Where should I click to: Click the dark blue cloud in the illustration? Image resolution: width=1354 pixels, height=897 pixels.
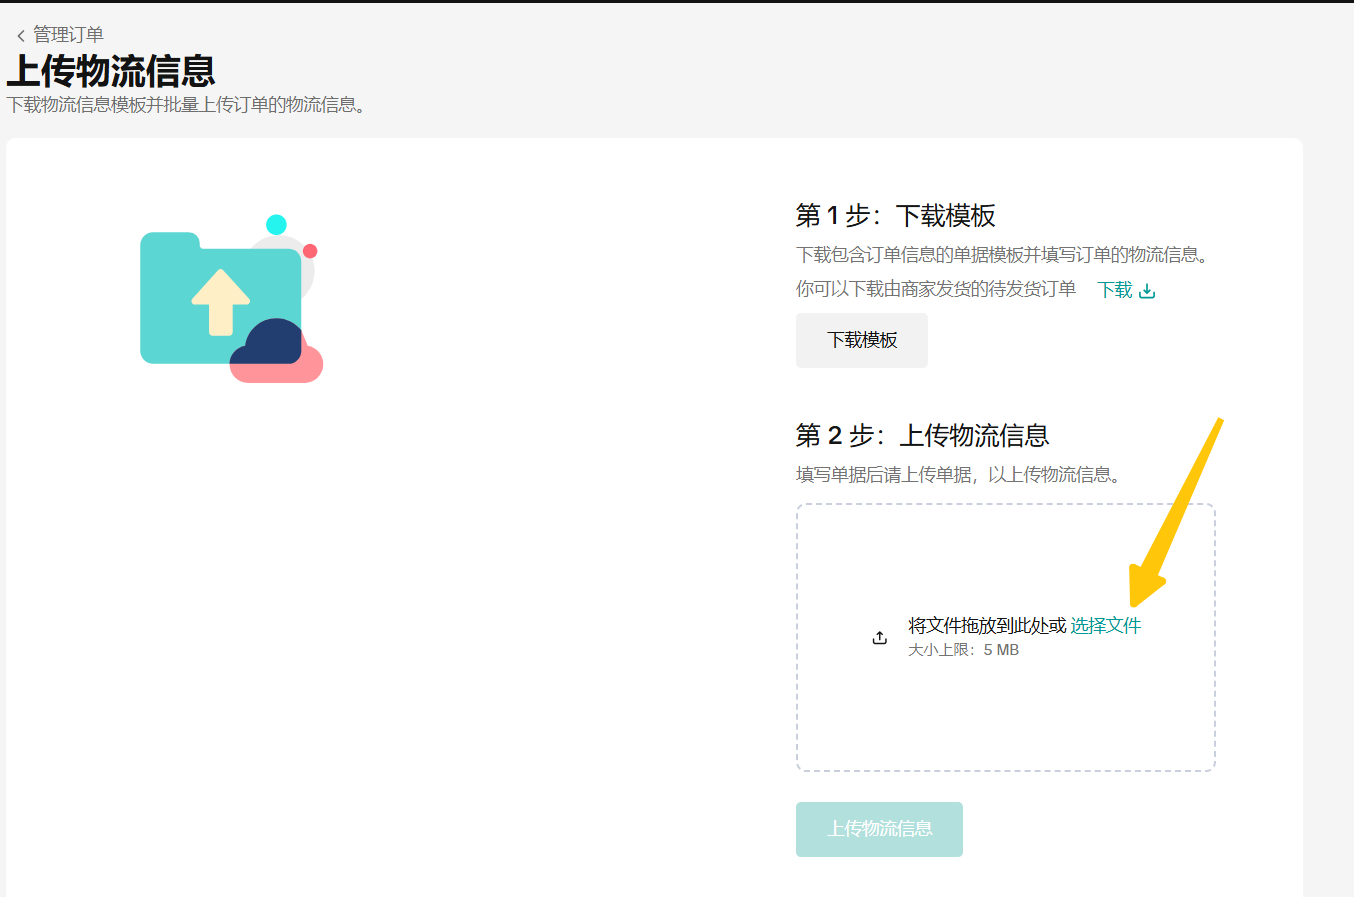[x=267, y=343]
